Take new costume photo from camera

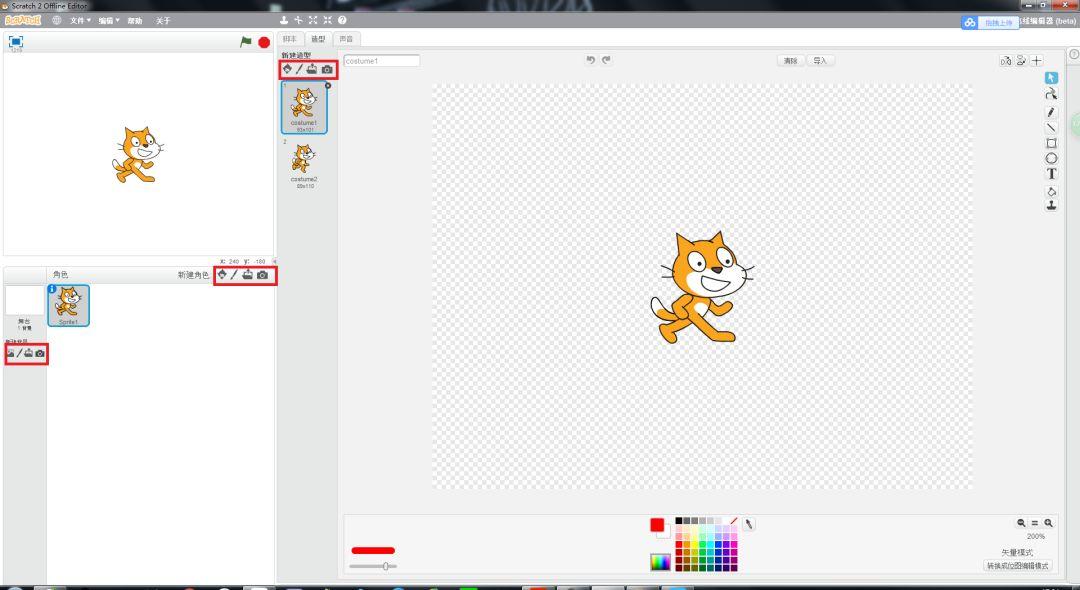coord(327,69)
